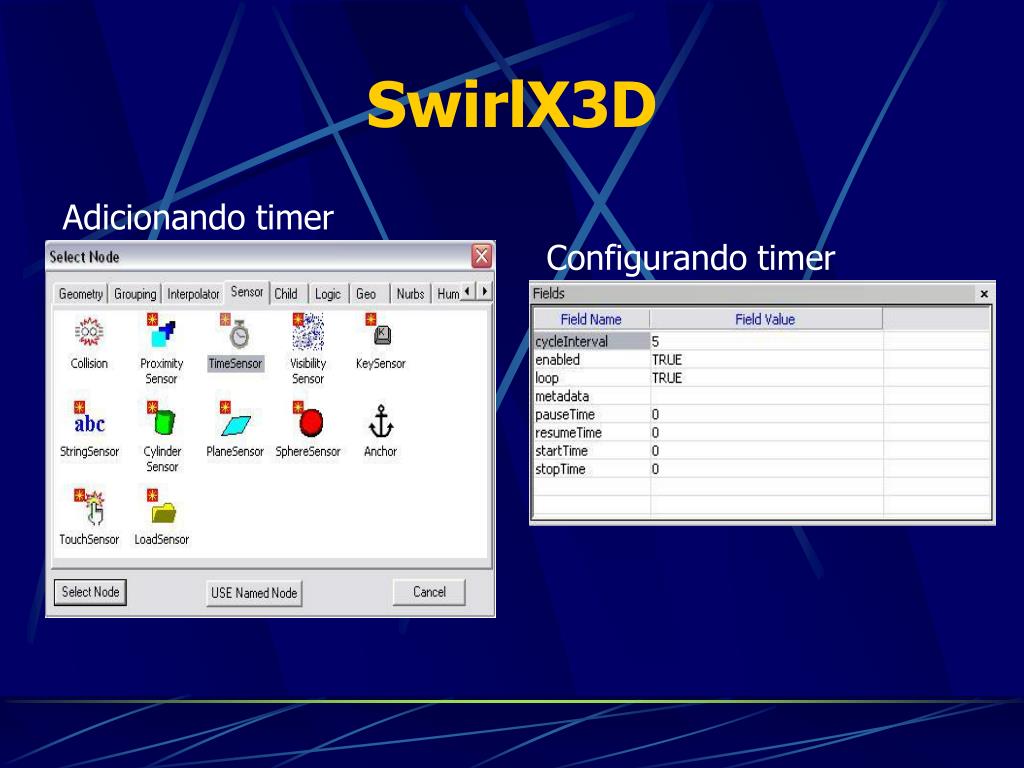Select the startTime field name

pyautogui.click(x=591, y=451)
